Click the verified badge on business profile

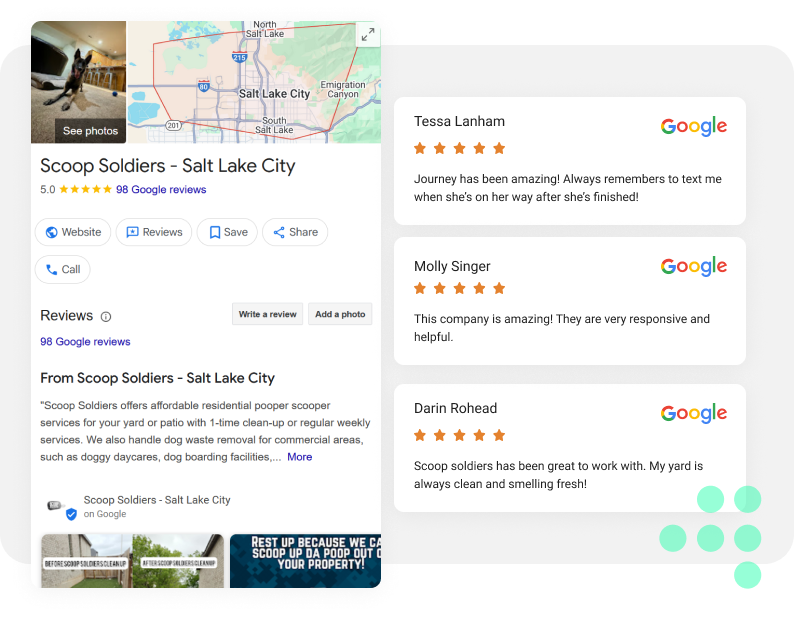point(71,514)
